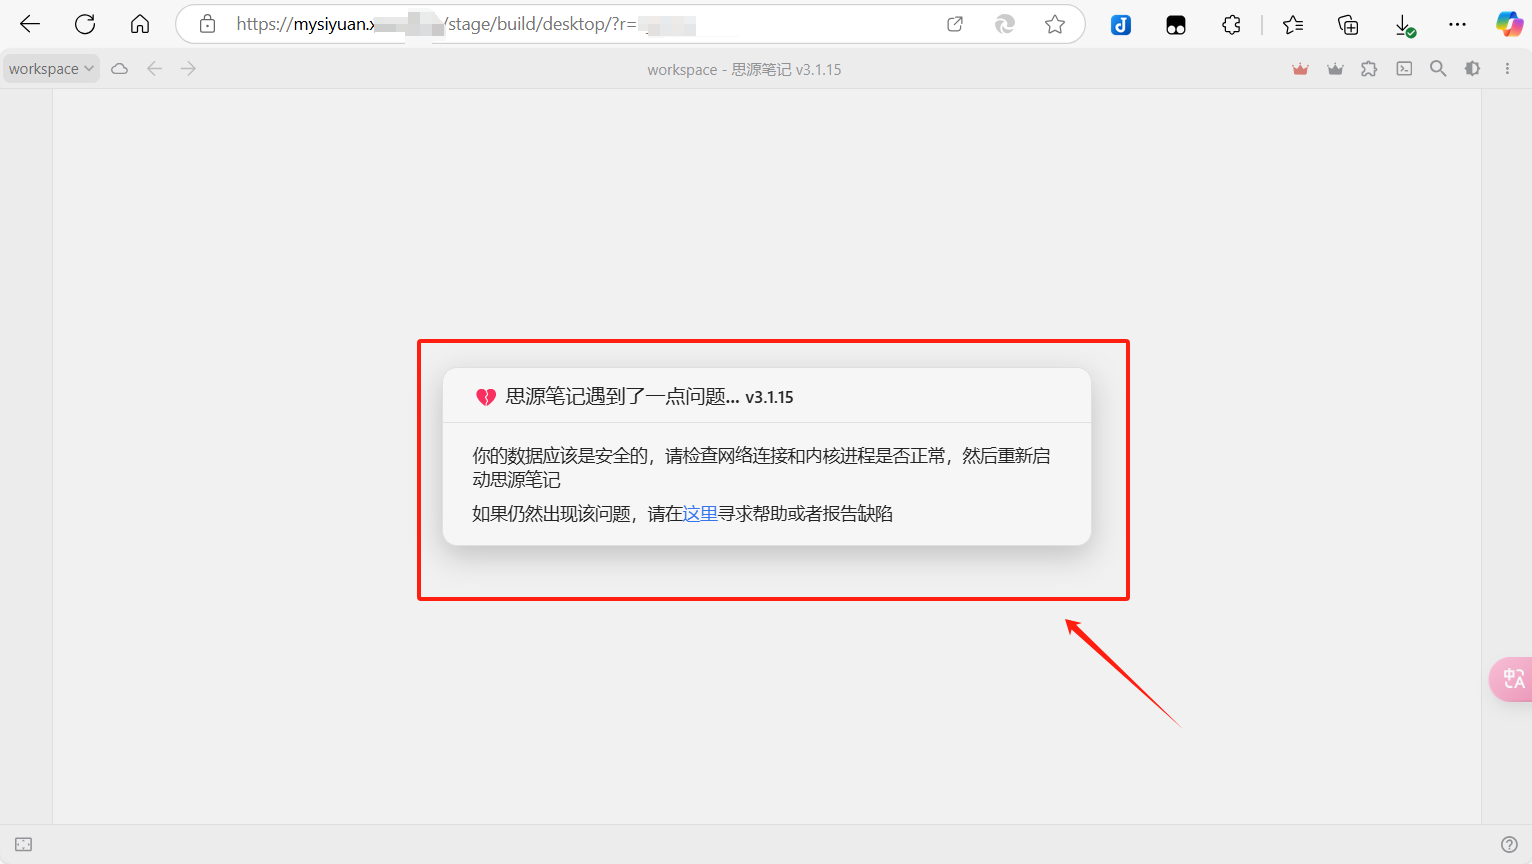Go back in SiYuan navigation
Viewport: 1532px width, 864px height.
click(x=154, y=69)
